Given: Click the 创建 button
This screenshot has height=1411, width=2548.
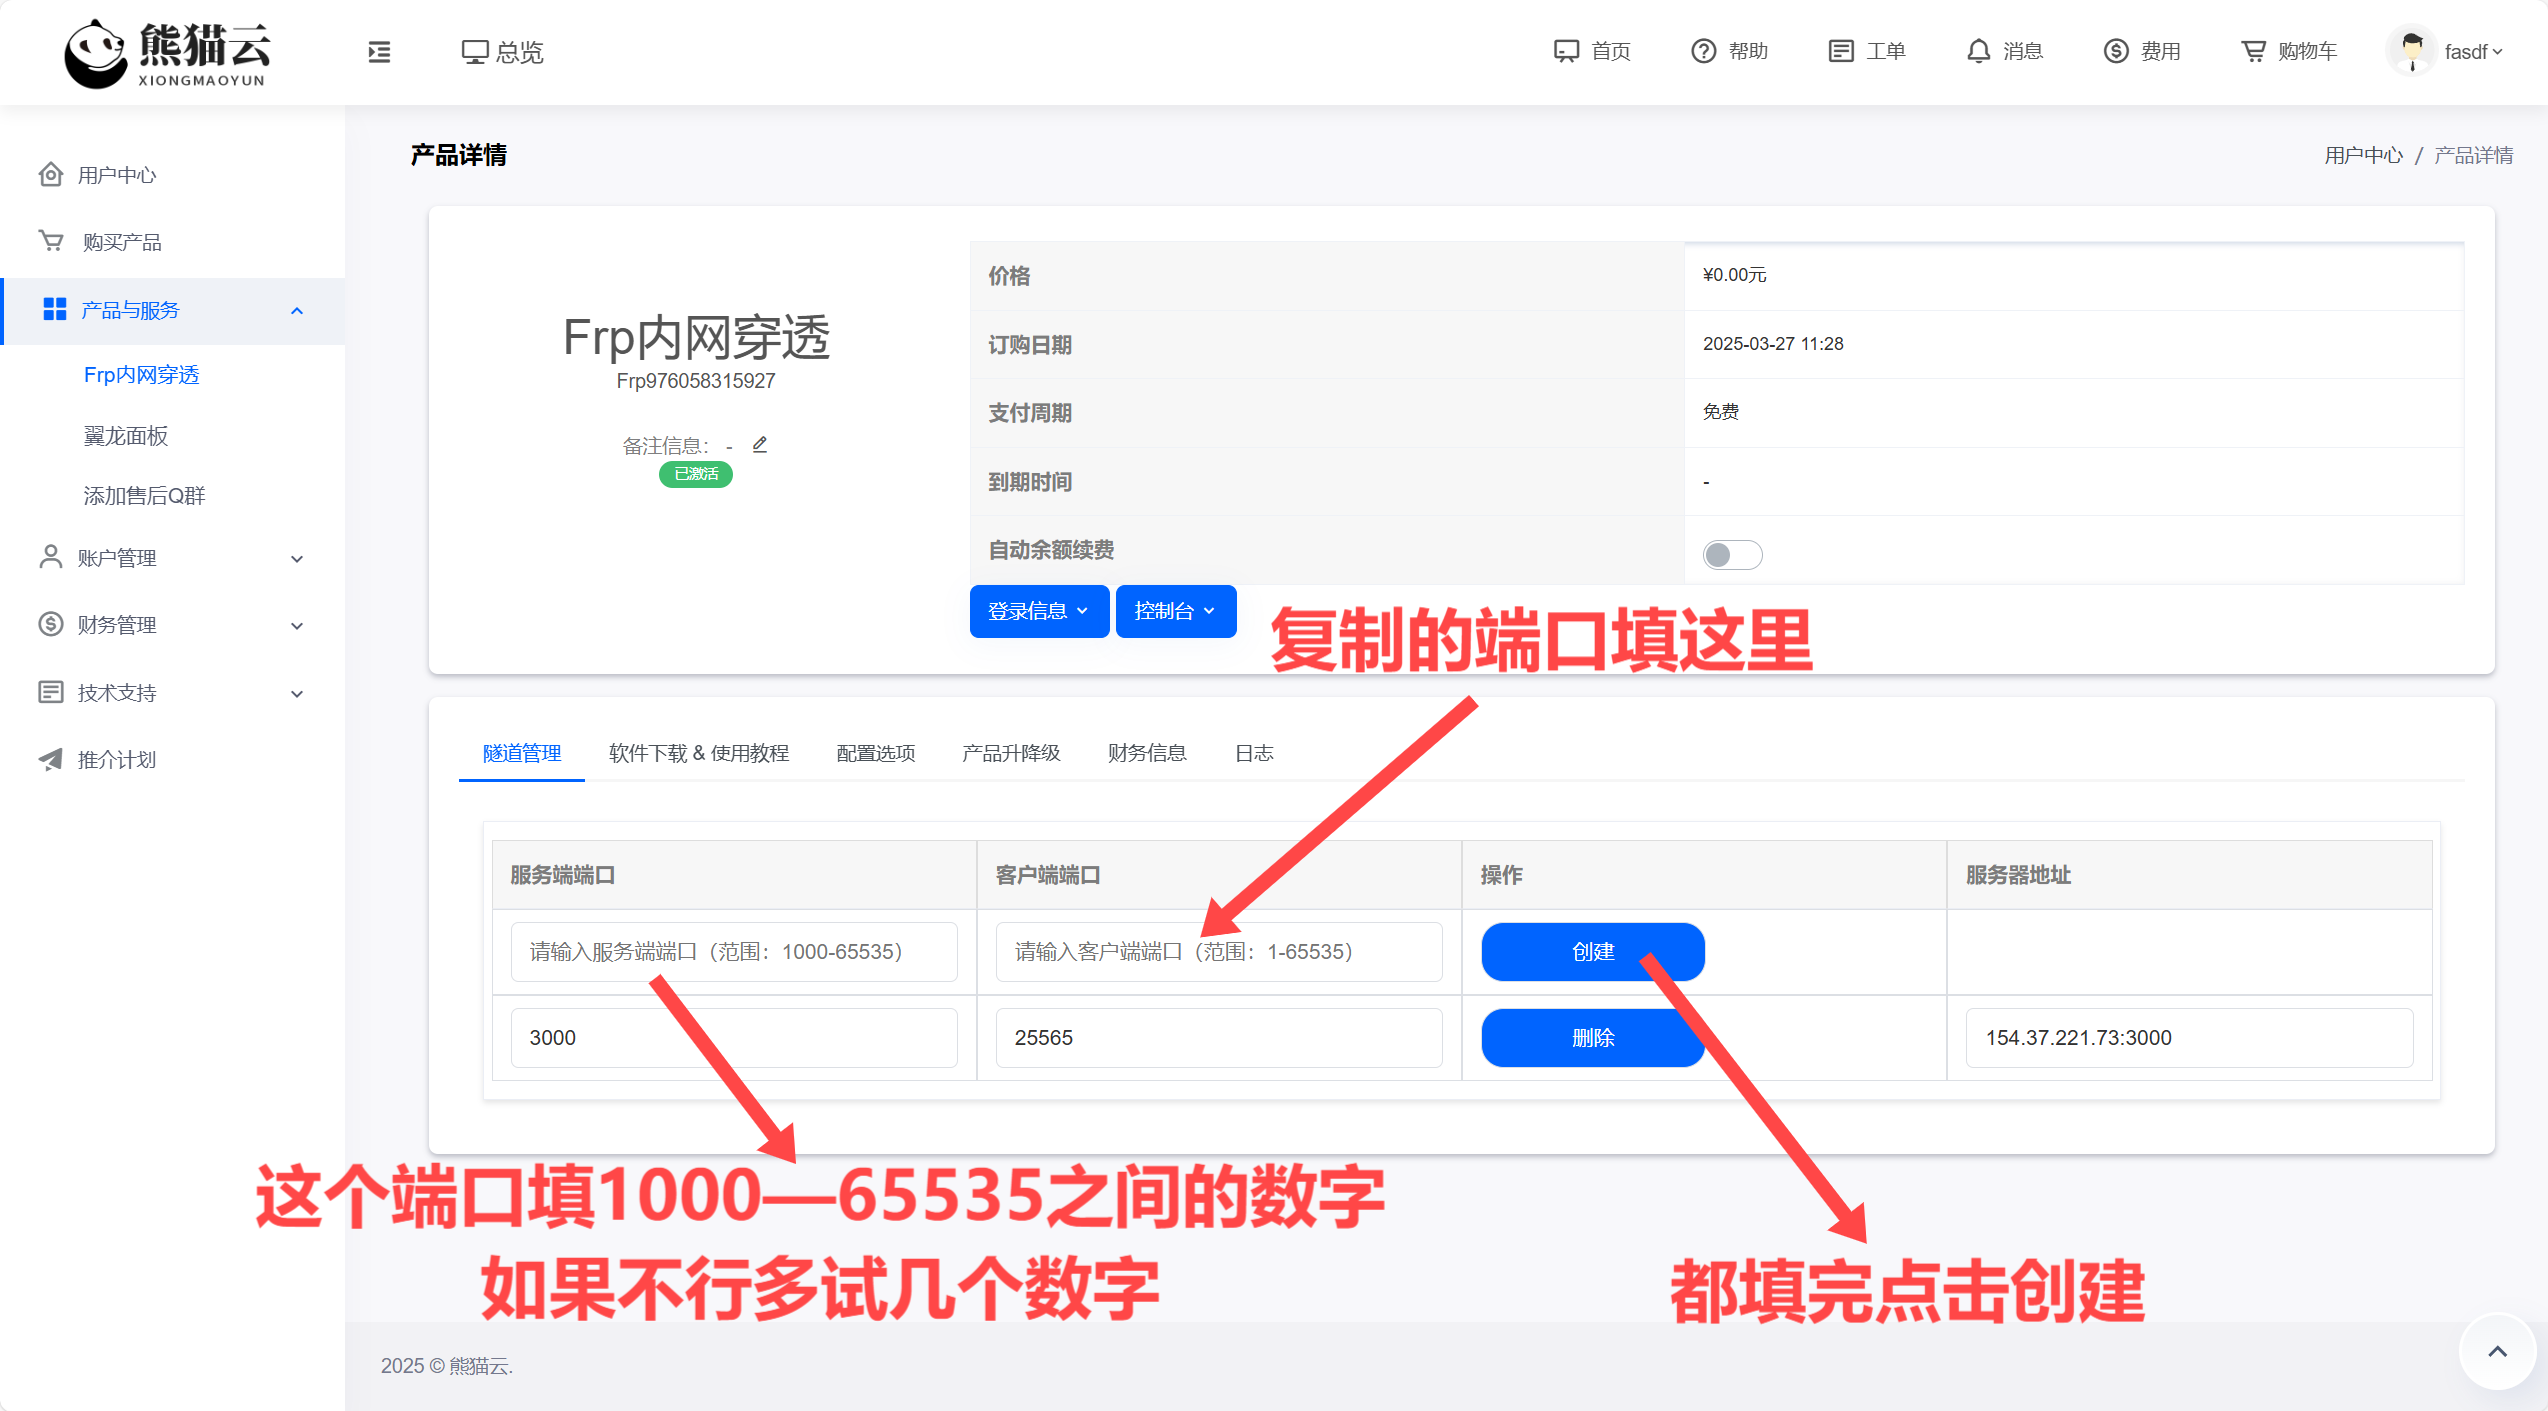Looking at the screenshot, I should (1592, 951).
